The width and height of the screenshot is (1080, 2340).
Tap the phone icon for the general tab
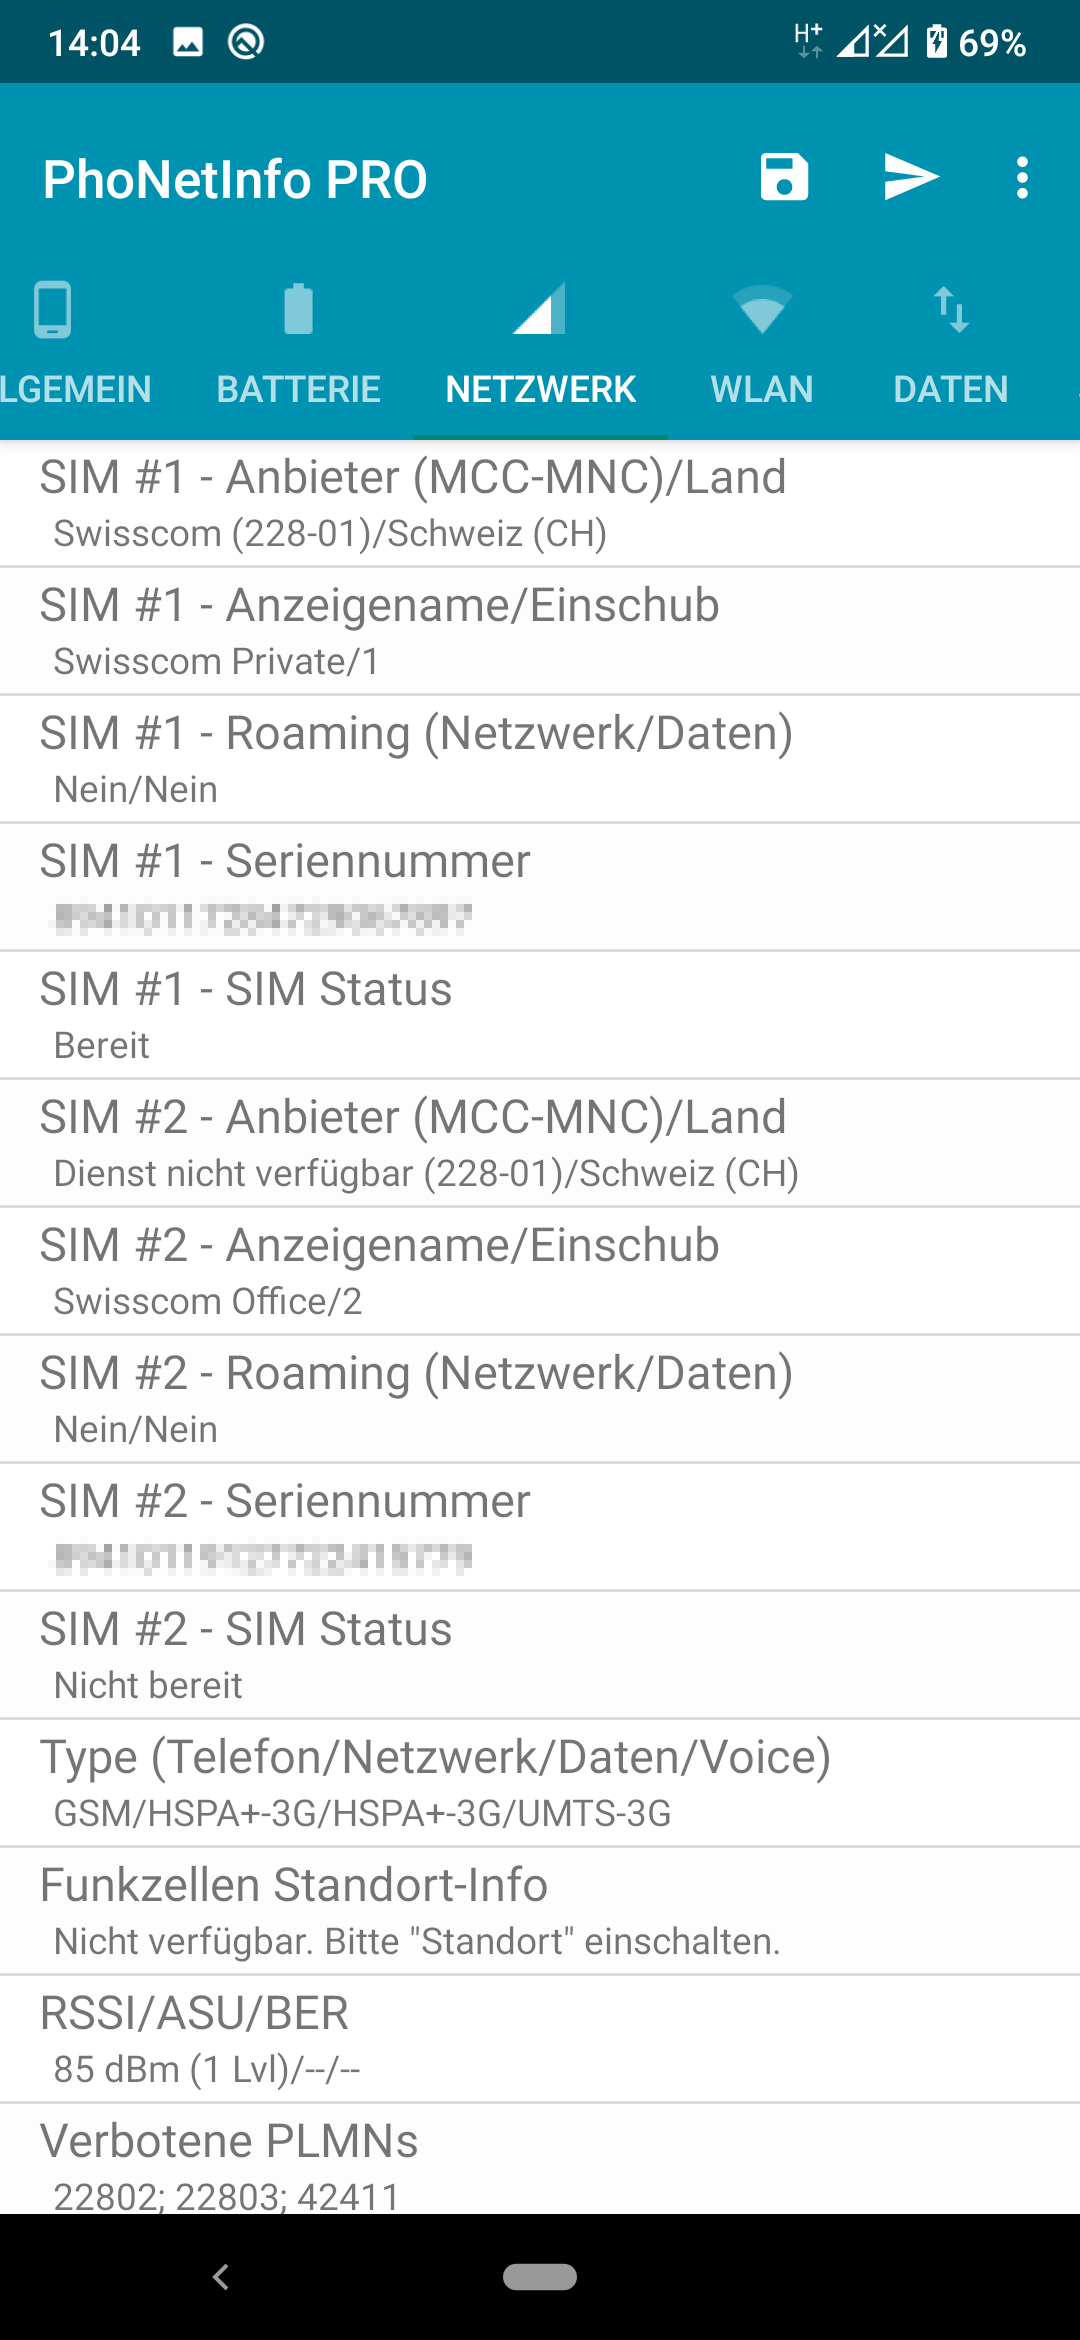(52, 309)
